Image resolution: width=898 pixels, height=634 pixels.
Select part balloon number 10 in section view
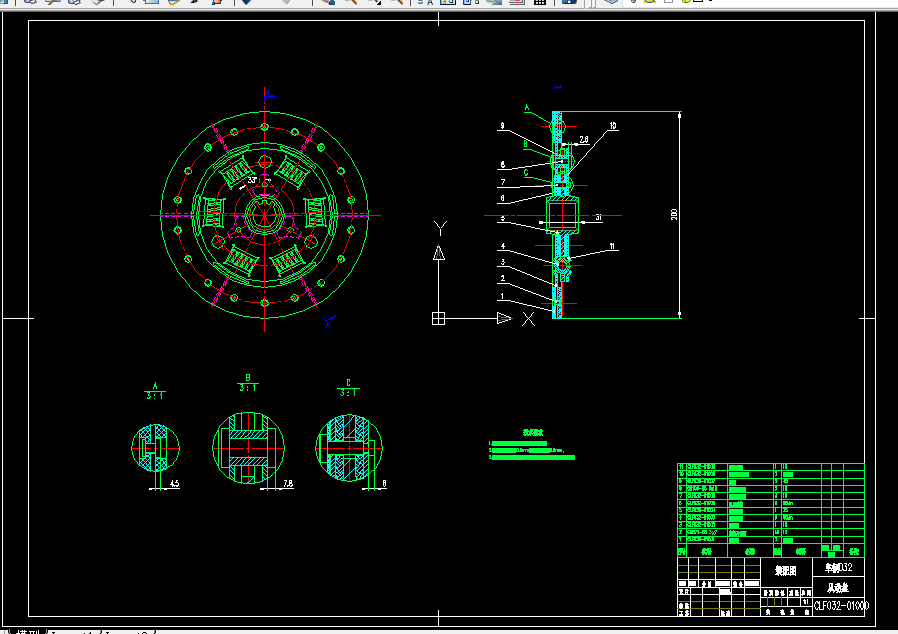613,126
